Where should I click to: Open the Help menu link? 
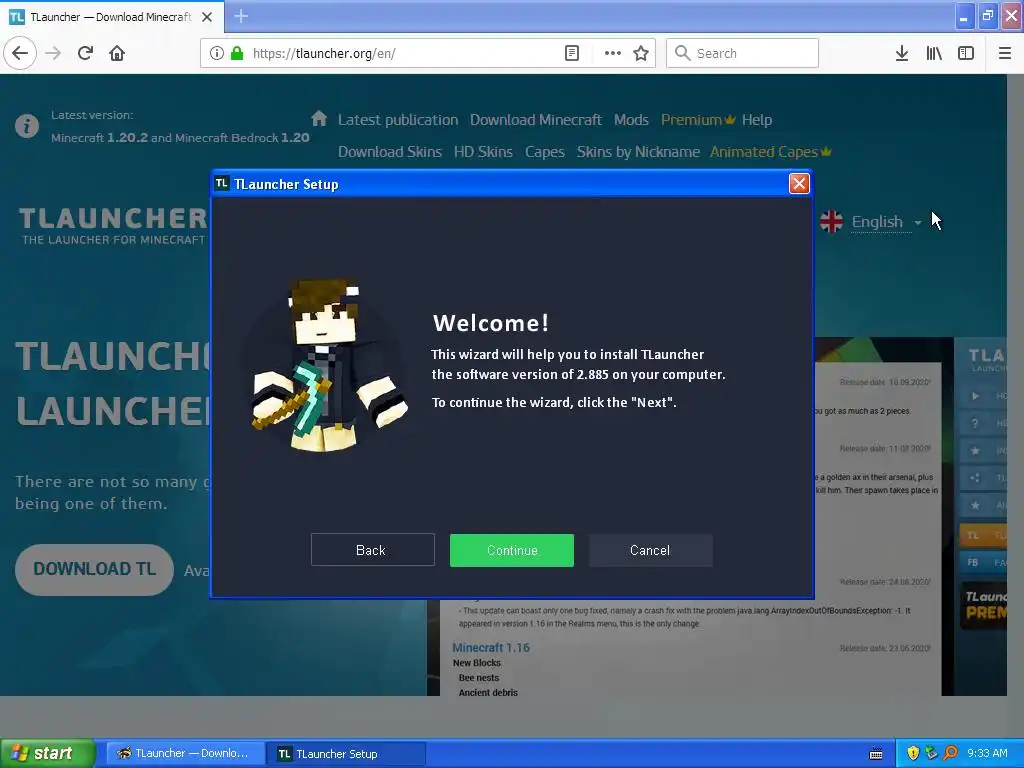(x=757, y=120)
